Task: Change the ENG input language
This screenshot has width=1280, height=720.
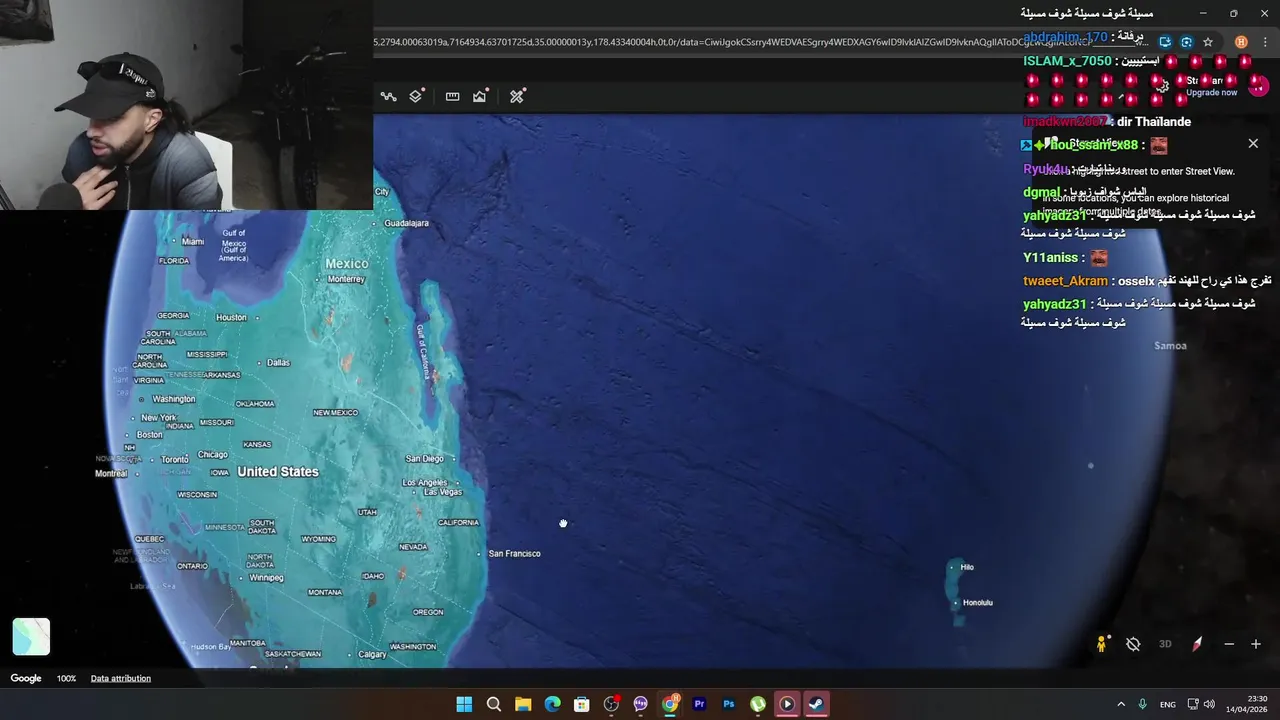Action: coord(1168,705)
